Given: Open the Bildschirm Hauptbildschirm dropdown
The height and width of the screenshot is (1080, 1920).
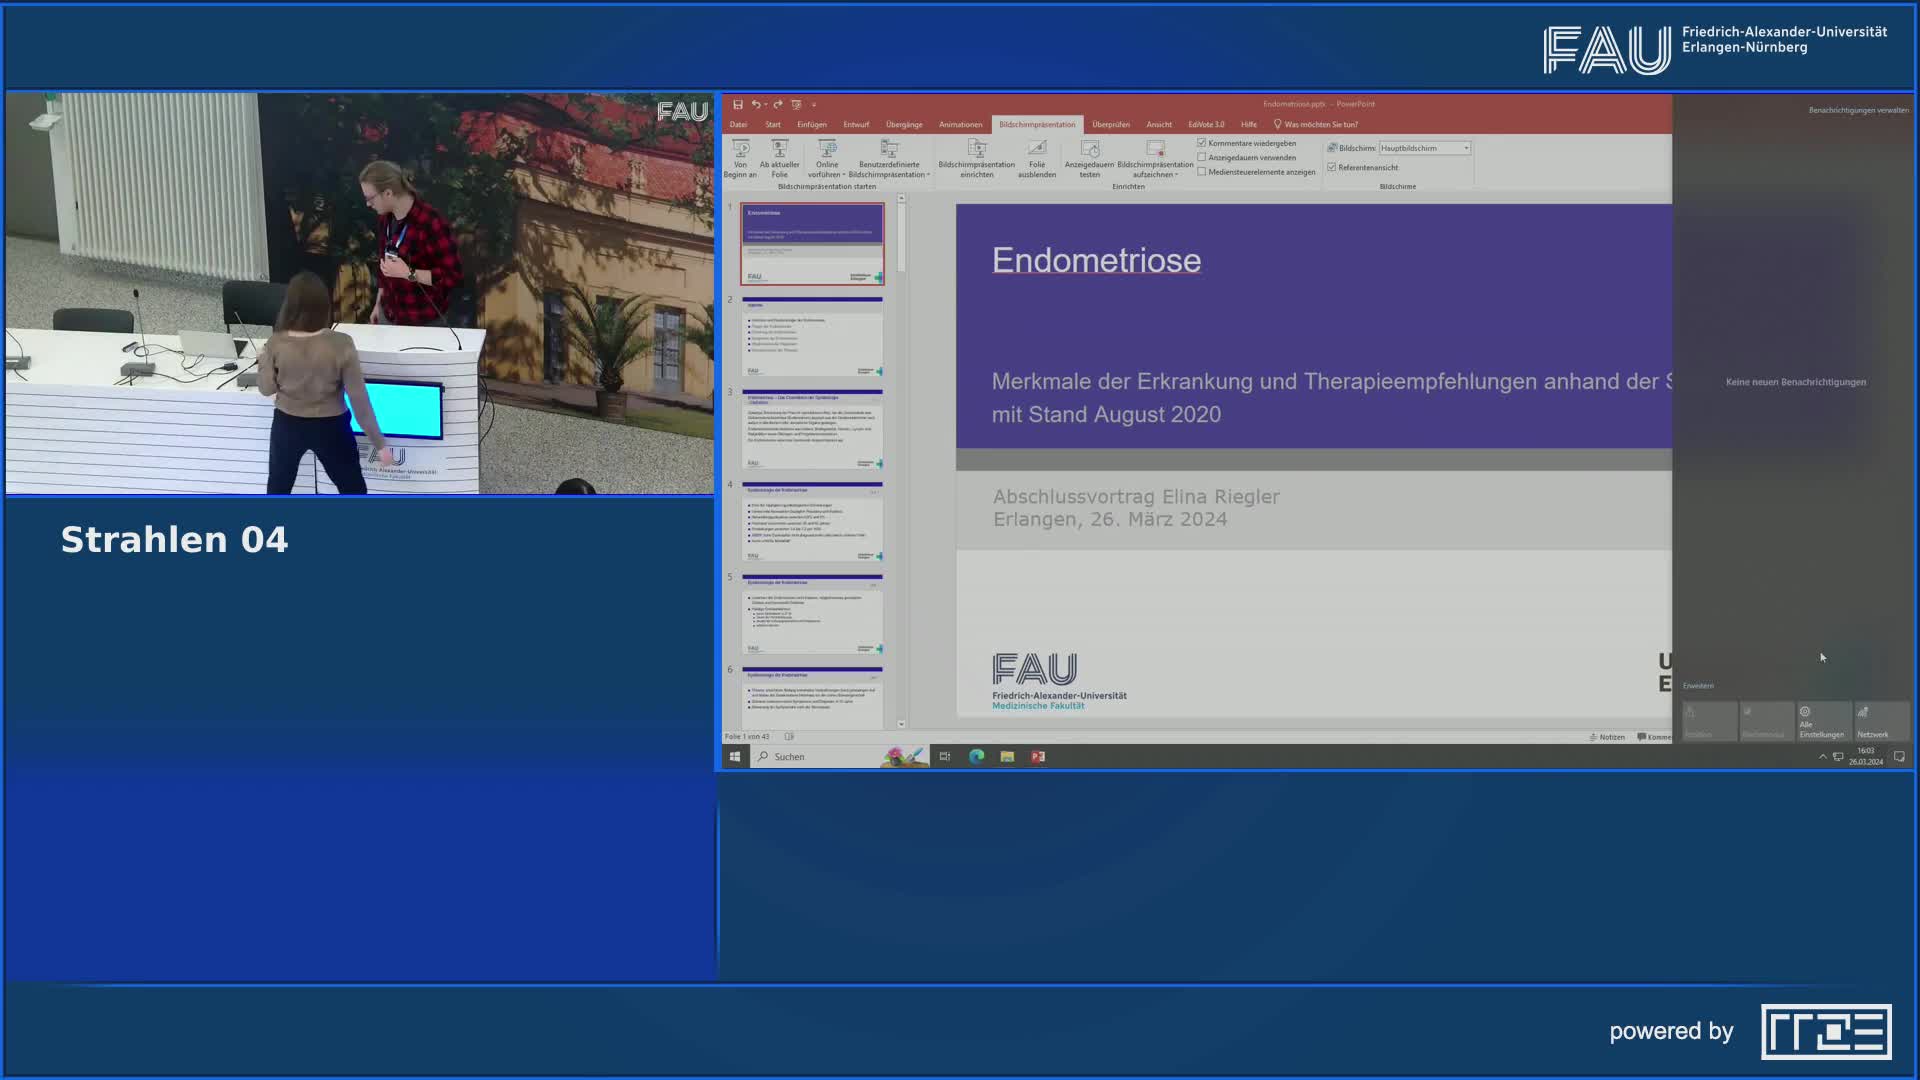Looking at the screenshot, I should 1466,147.
